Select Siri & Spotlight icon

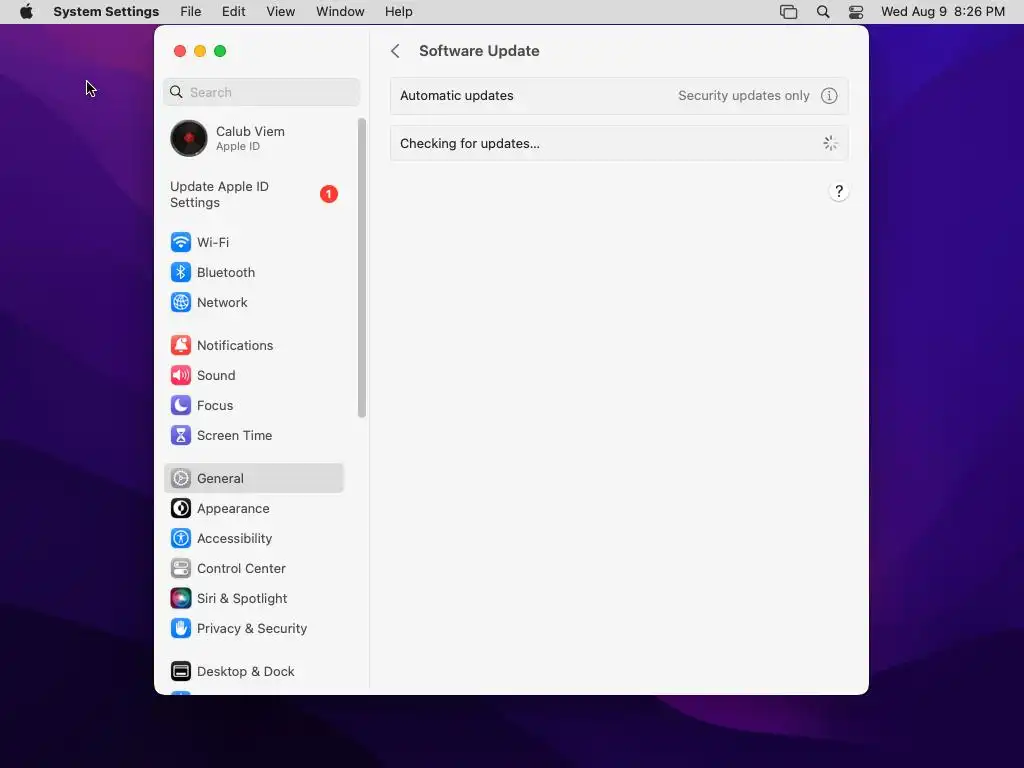click(181, 599)
